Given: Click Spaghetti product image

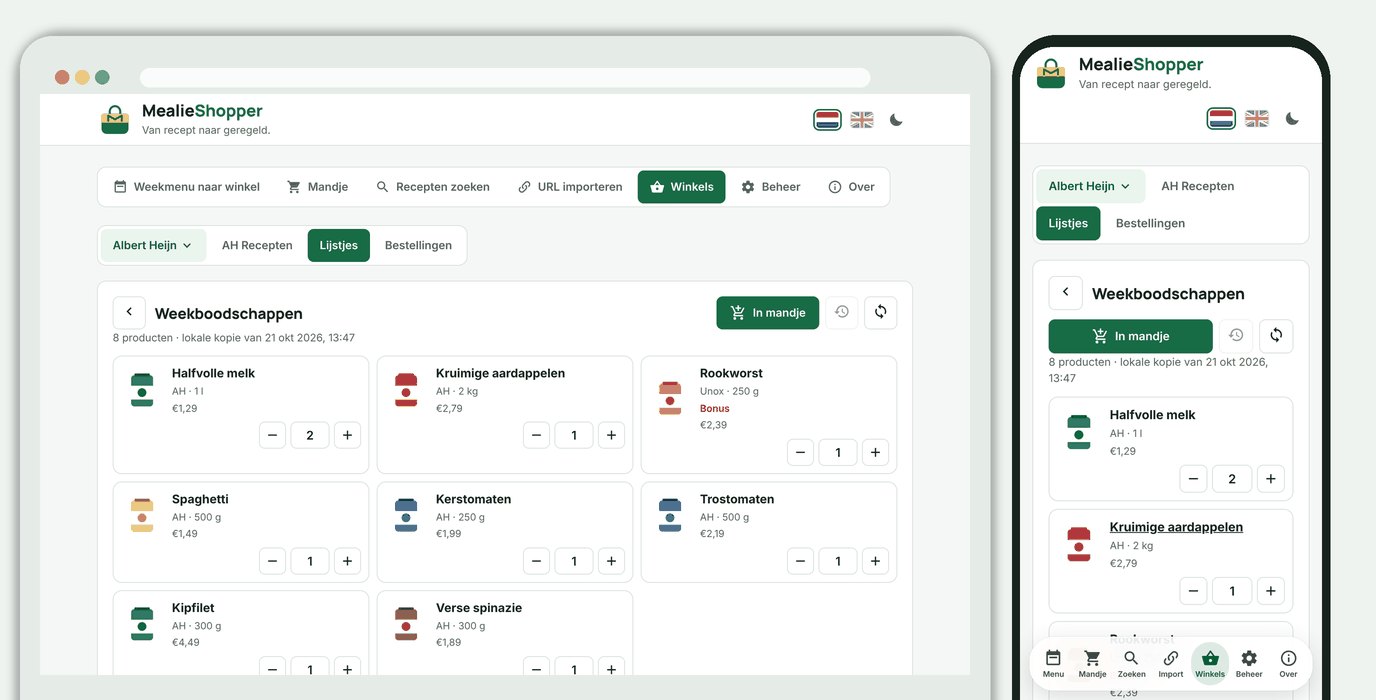Looking at the screenshot, I should (142, 515).
